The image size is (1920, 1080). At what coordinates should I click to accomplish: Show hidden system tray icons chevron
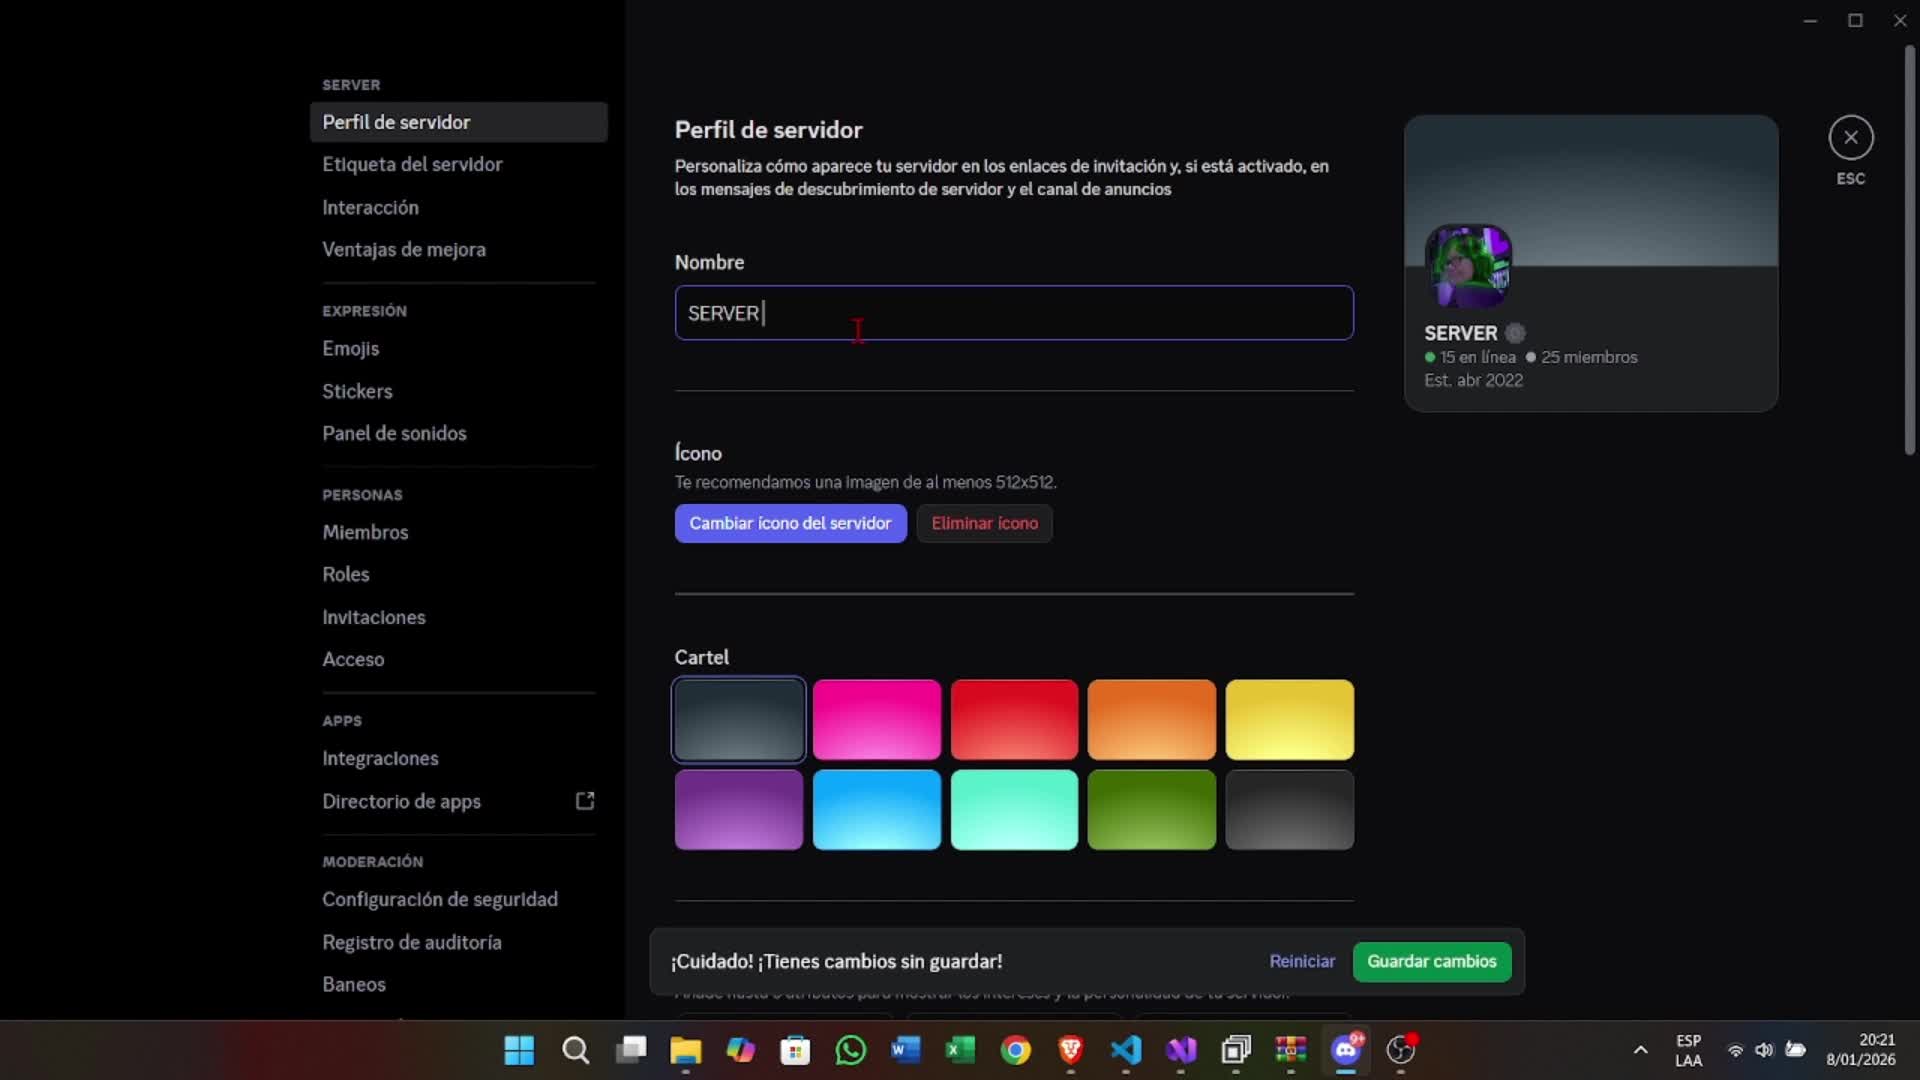coord(1640,1050)
